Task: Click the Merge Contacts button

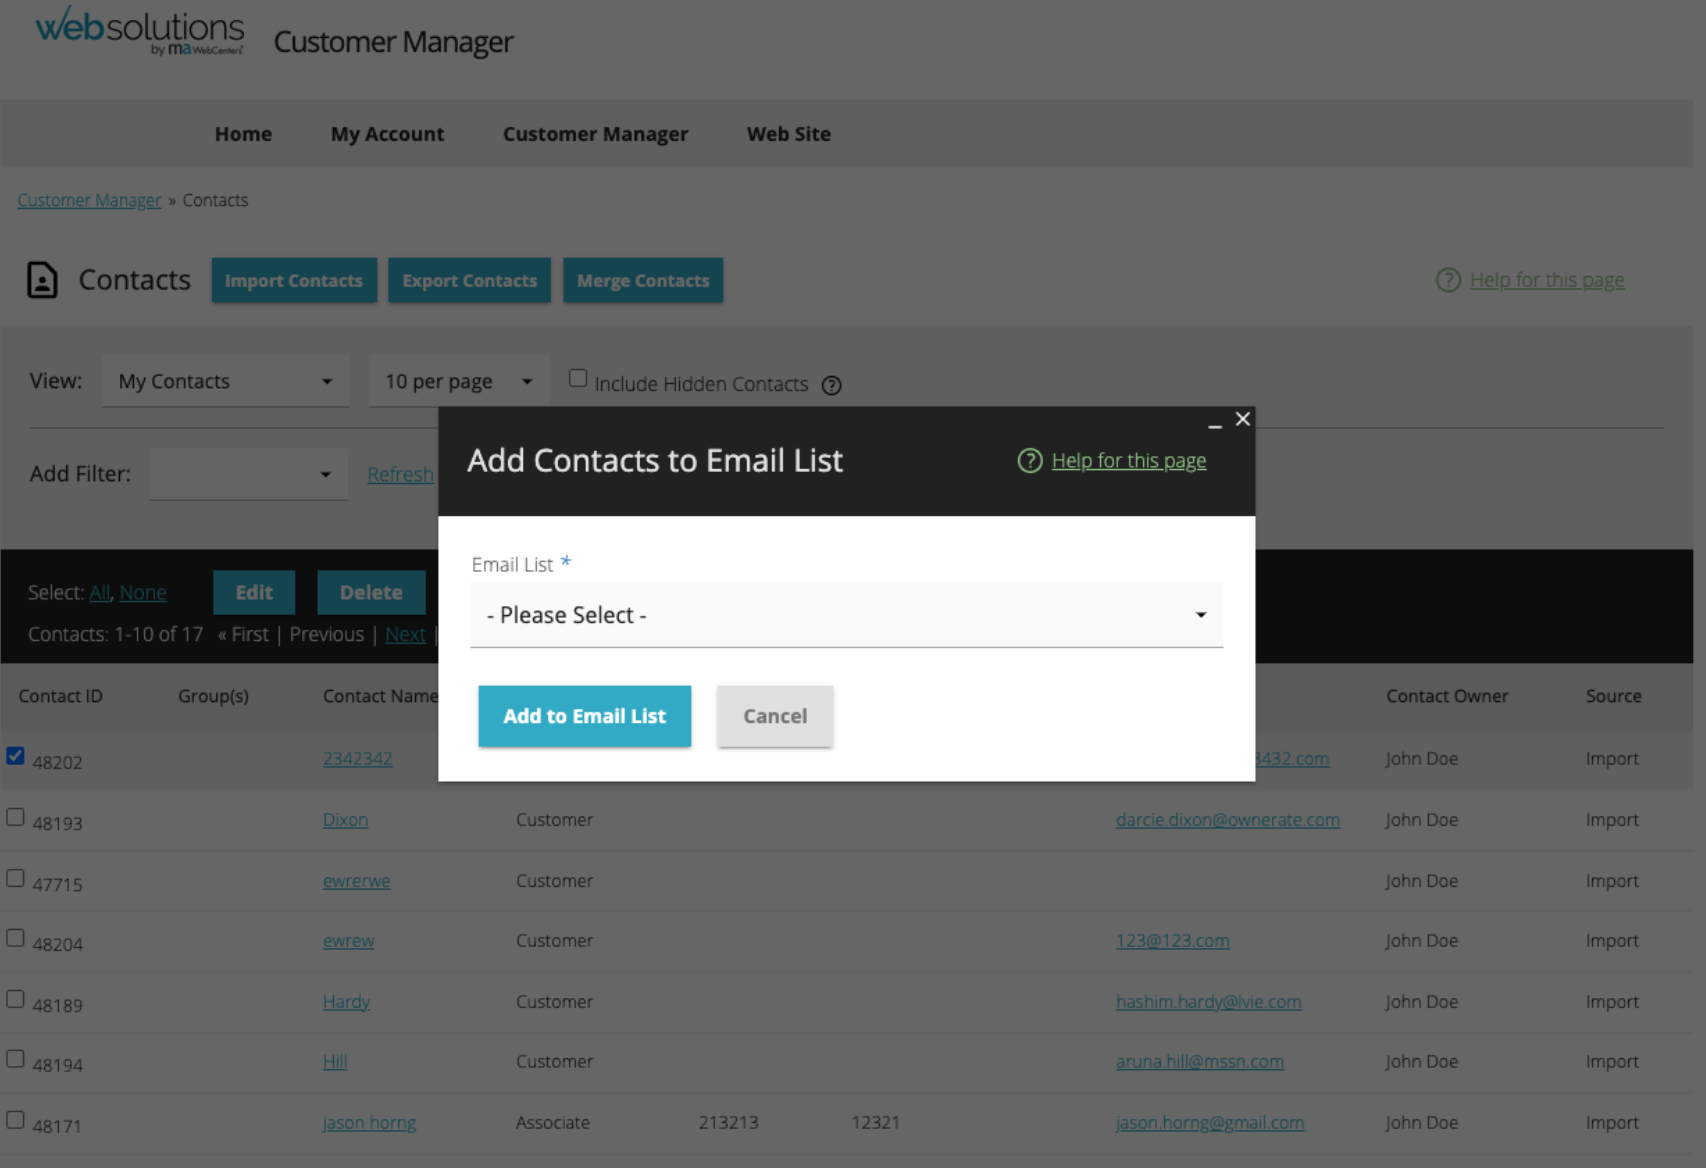Action: tap(643, 281)
